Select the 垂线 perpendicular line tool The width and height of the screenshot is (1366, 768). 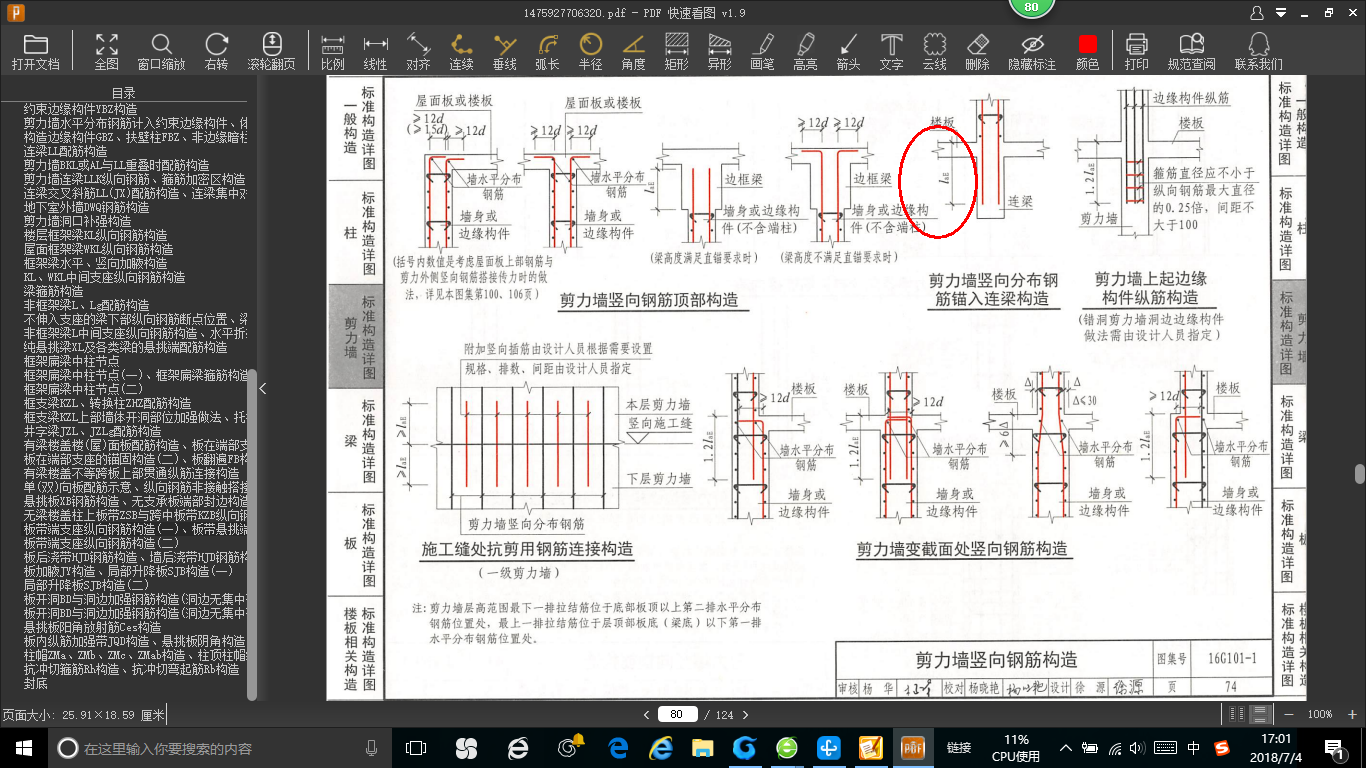coord(505,51)
